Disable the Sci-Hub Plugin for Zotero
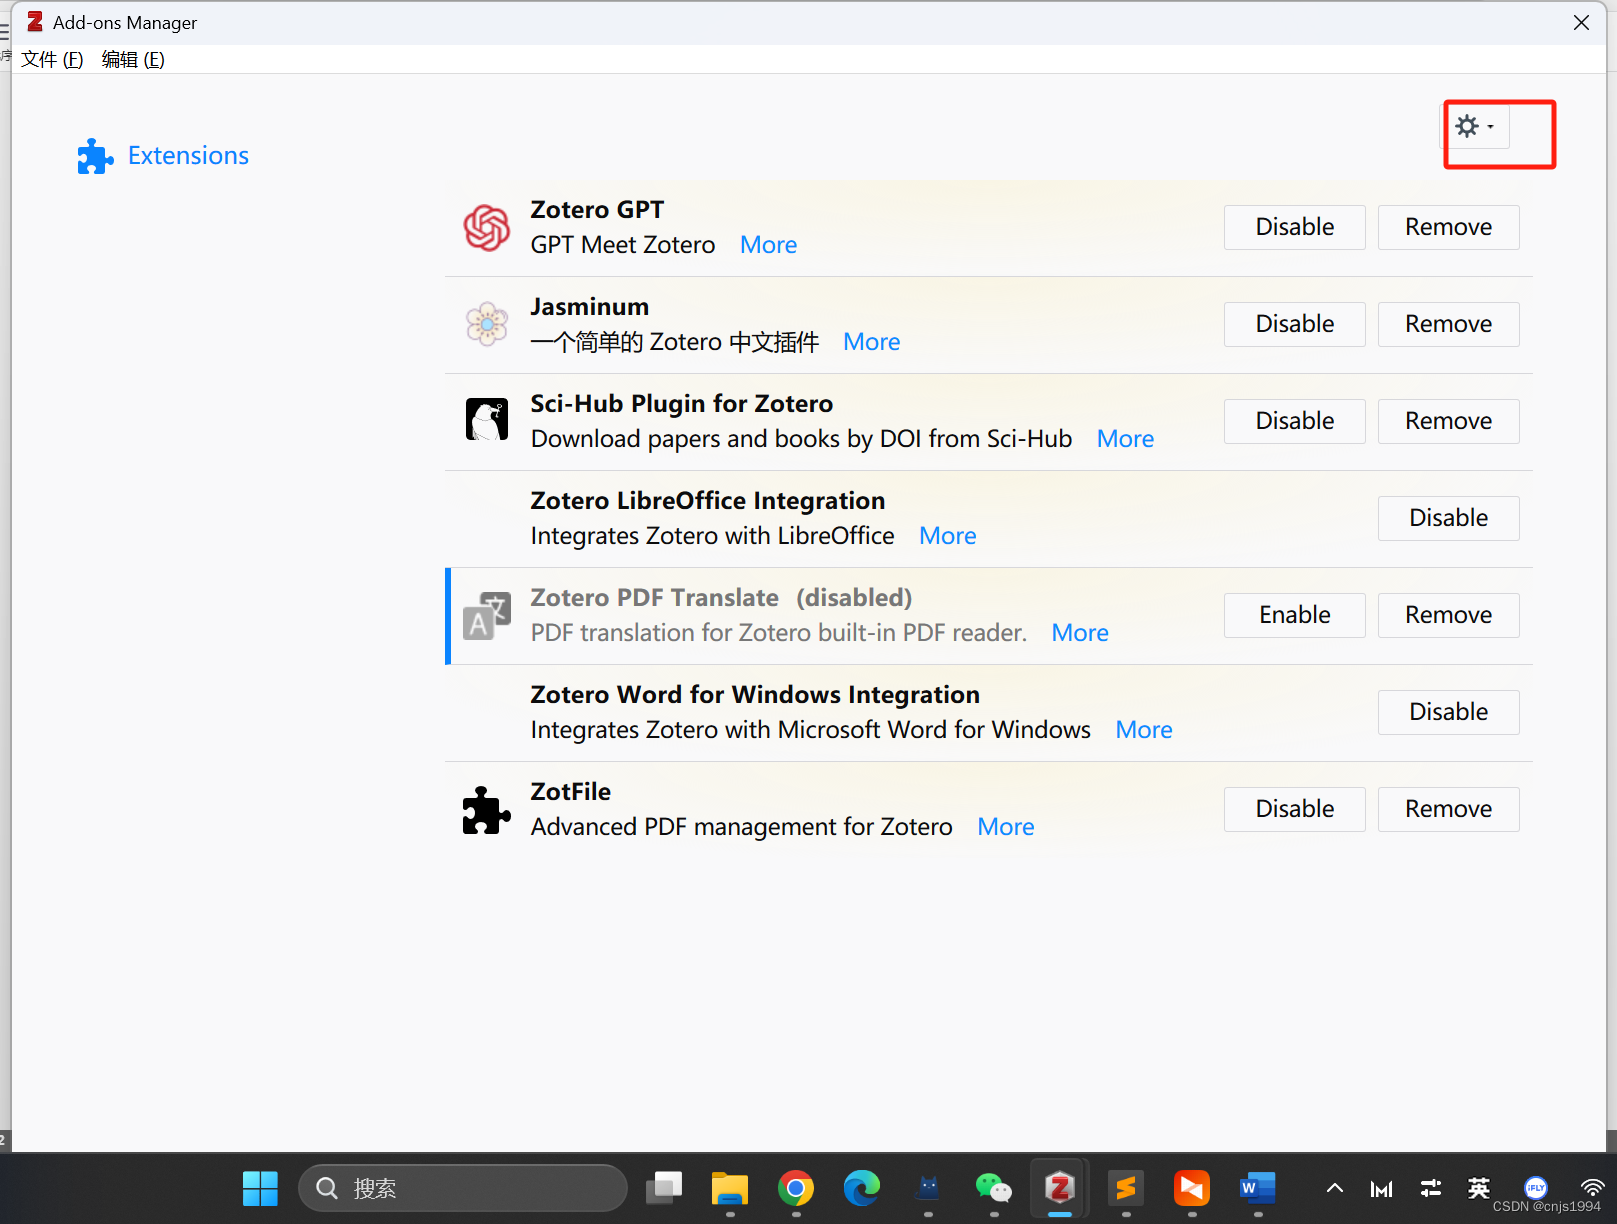 coord(1294,421)
